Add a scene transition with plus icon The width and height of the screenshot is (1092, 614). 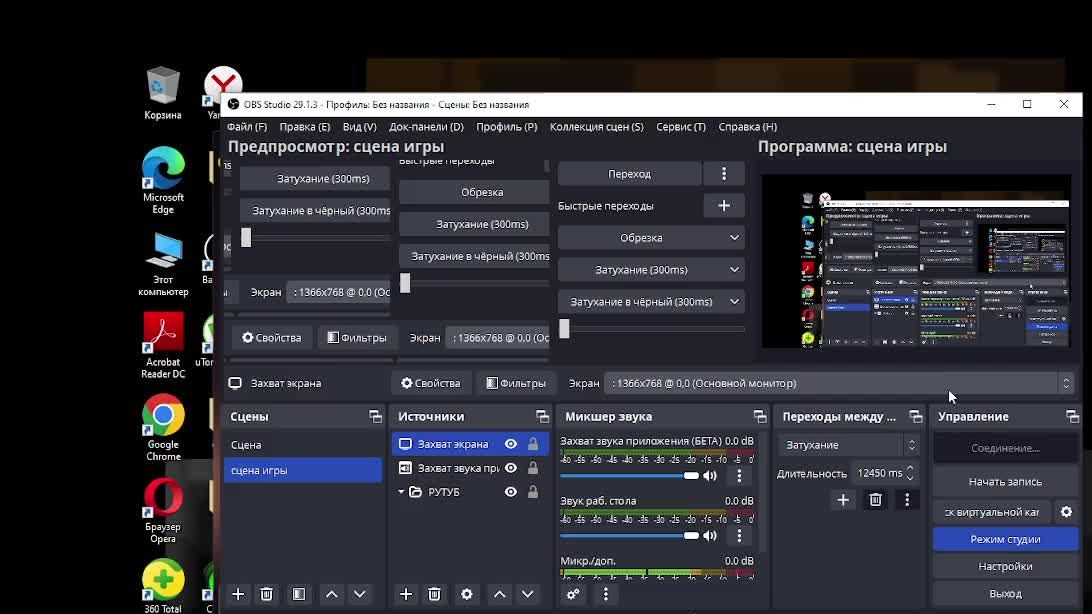click(843, 500)
